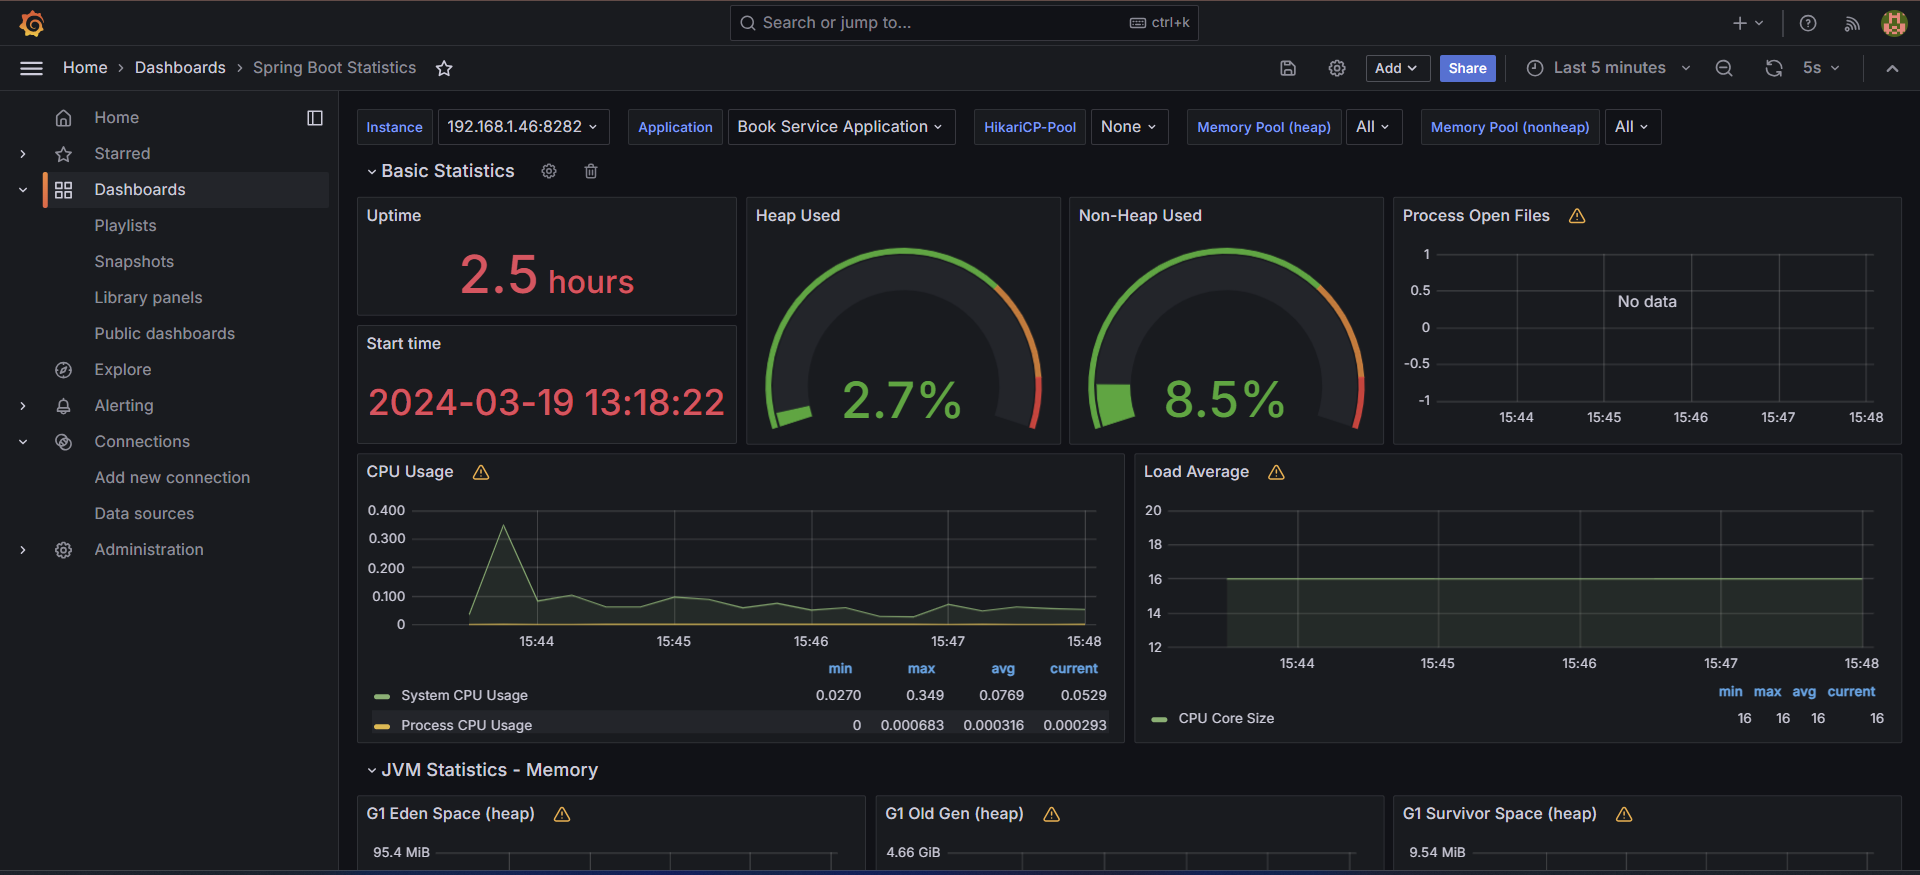
Task: Click the save dashboard icon
Action: 1288,68
